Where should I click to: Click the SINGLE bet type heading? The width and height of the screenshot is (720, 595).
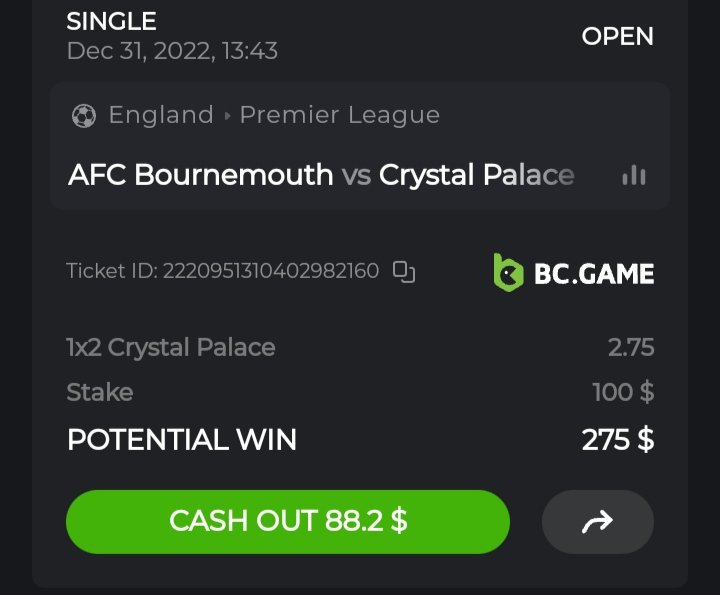coord(111,21)
